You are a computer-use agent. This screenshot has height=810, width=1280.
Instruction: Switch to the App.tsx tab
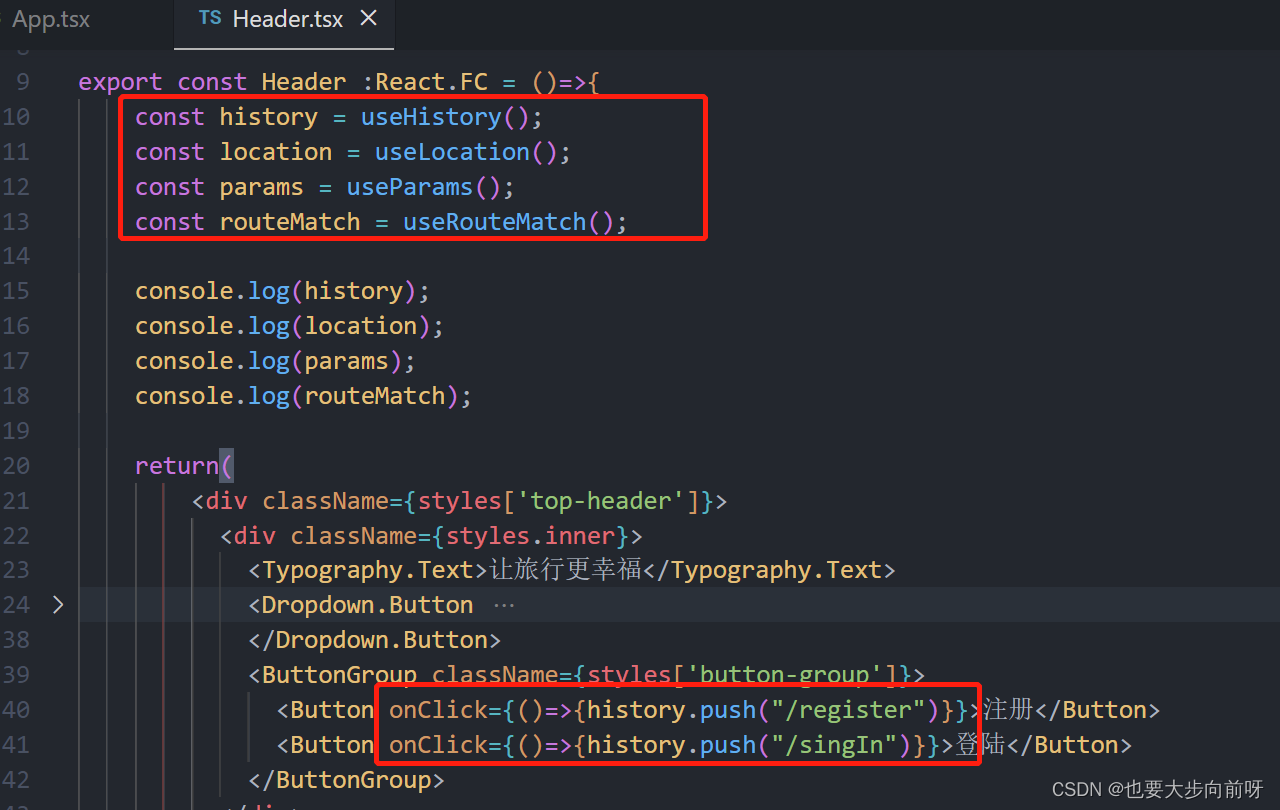coord(49,18)
